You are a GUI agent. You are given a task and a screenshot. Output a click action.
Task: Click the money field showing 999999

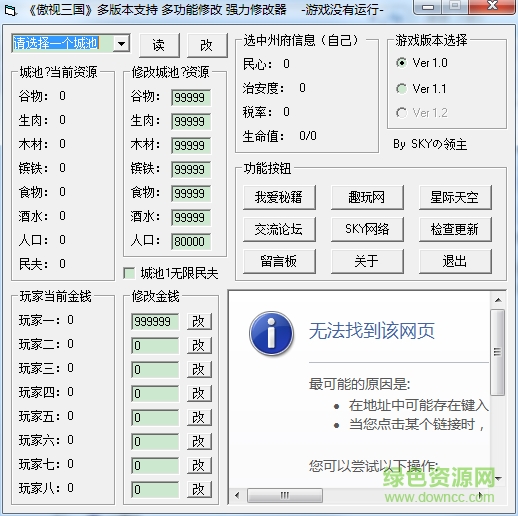click(155, 321)
